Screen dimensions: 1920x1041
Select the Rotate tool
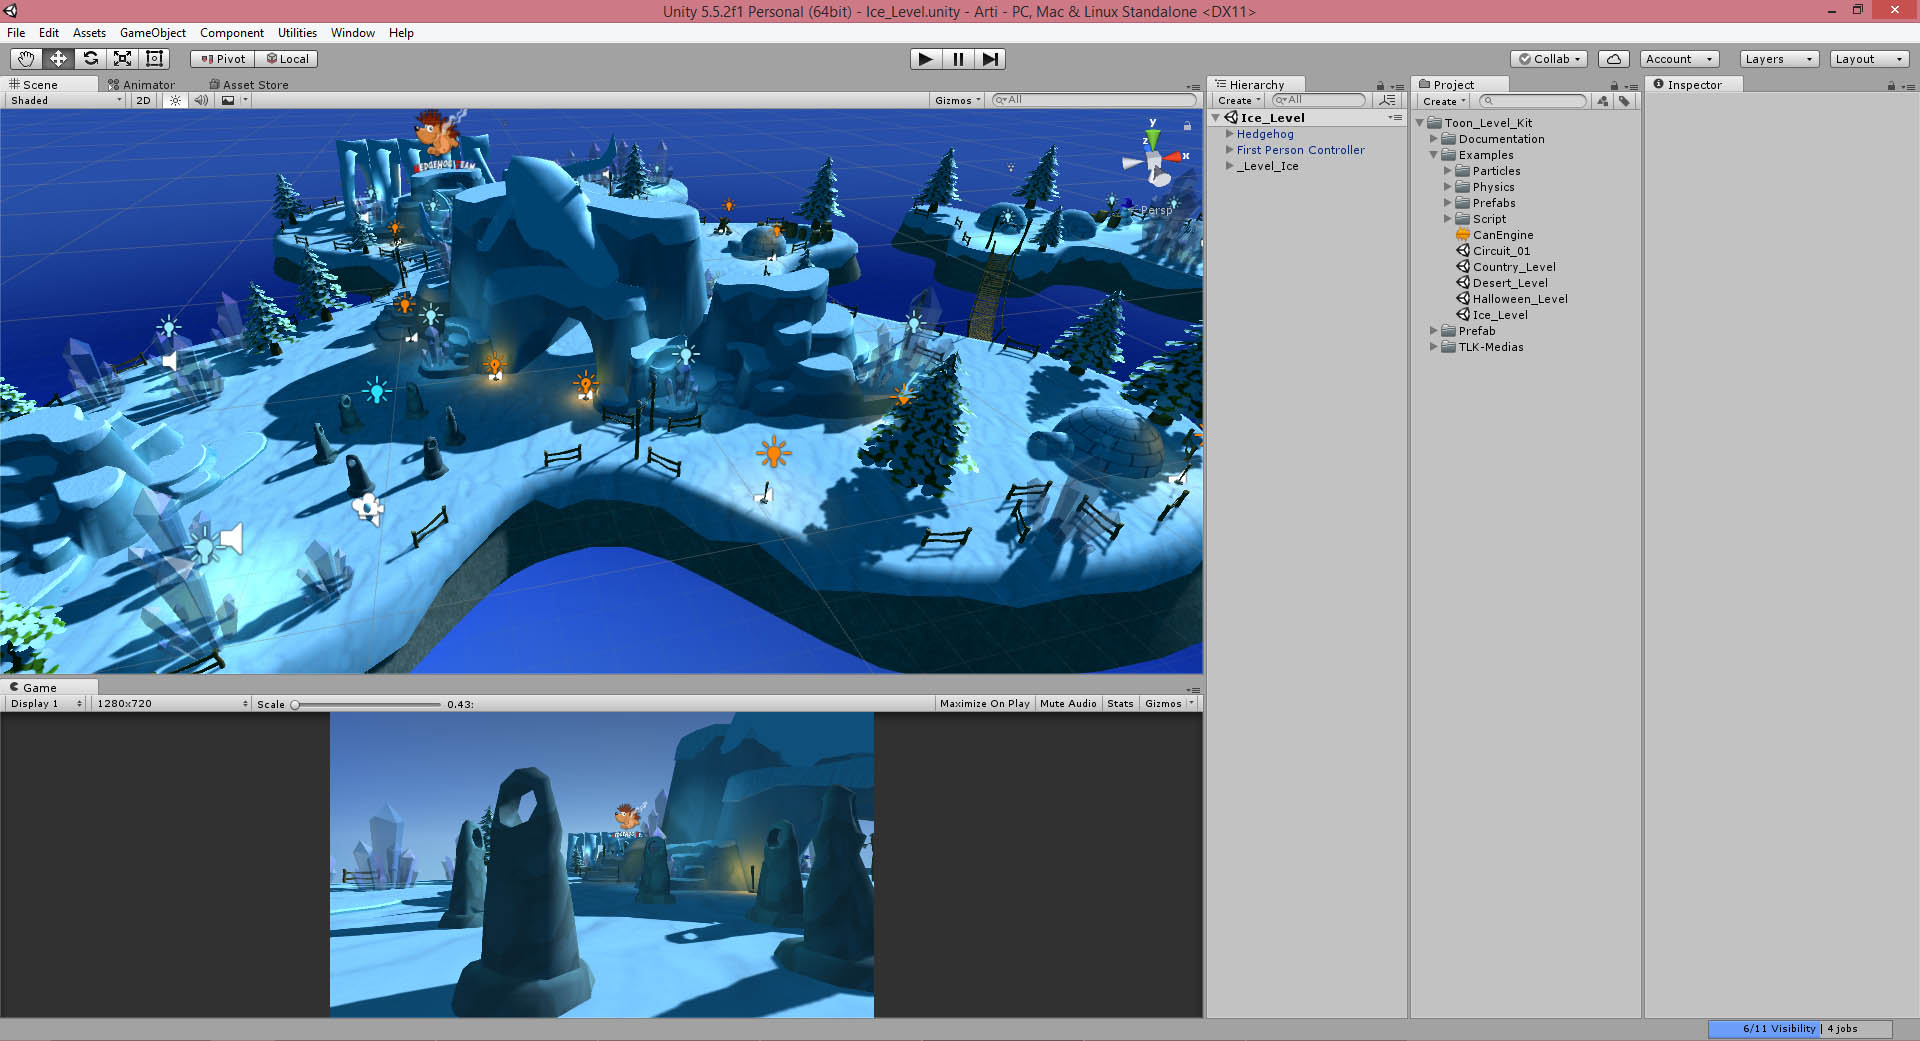click(x=90, y=59)
